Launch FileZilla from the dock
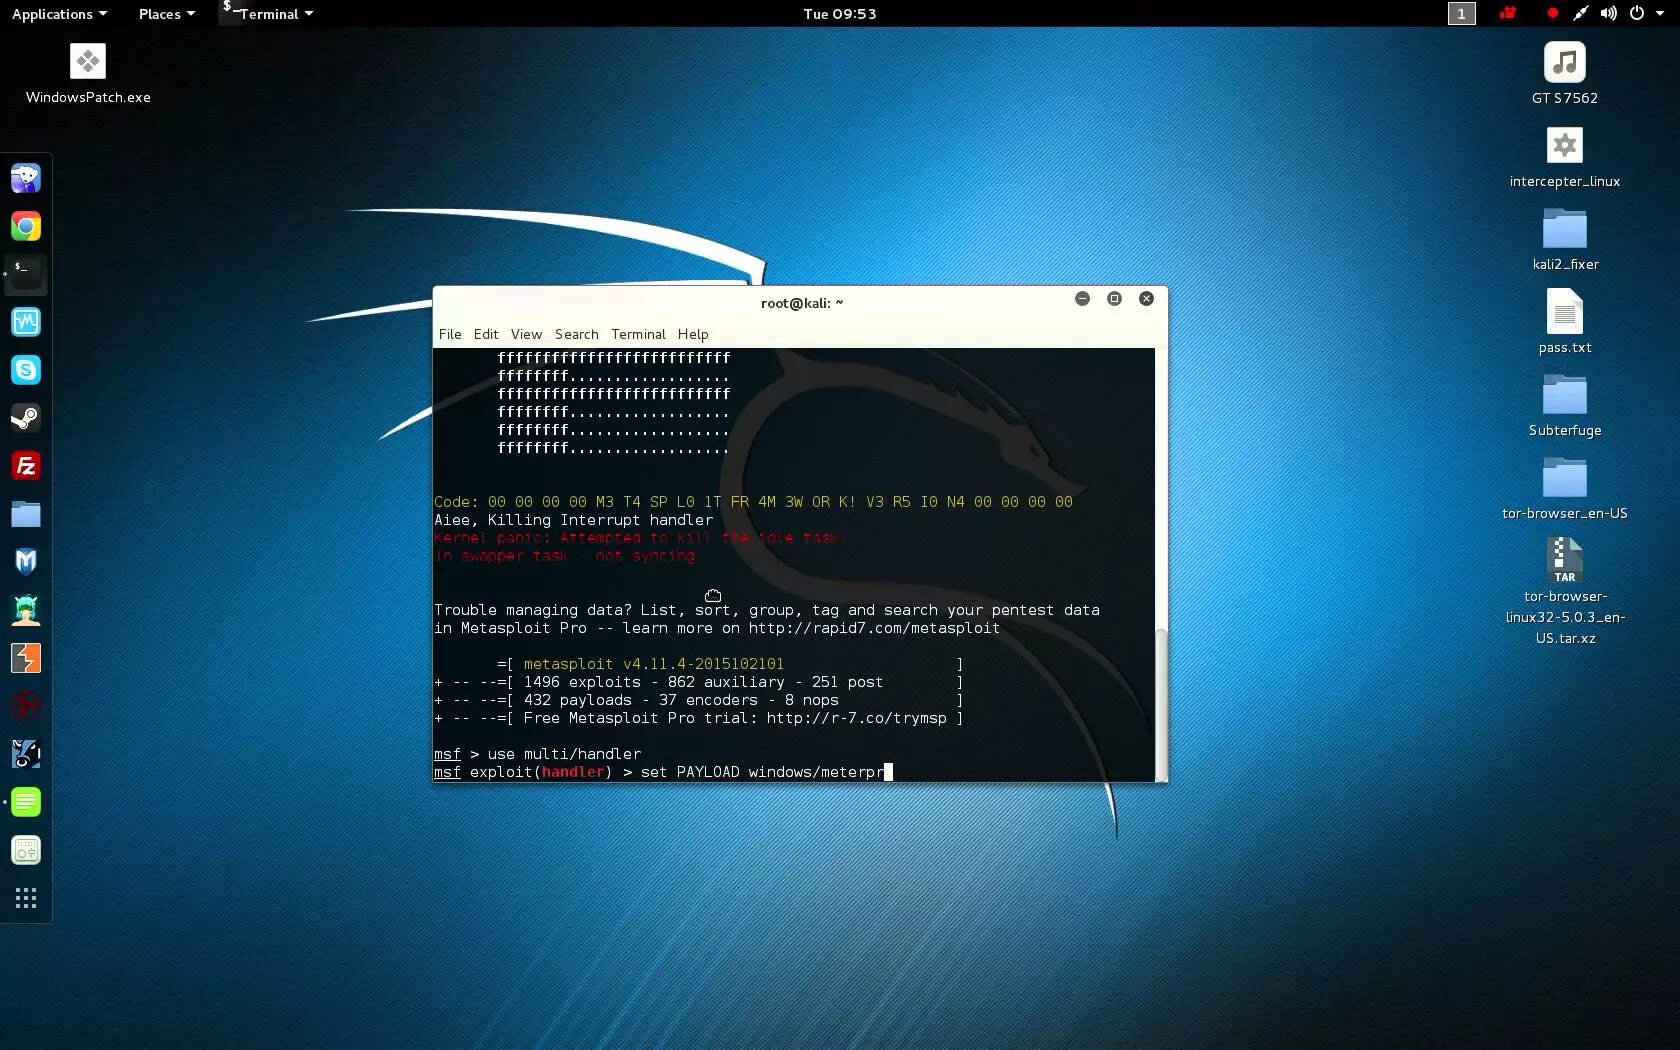This screenshot has height=1050, width=1680. 26,466
